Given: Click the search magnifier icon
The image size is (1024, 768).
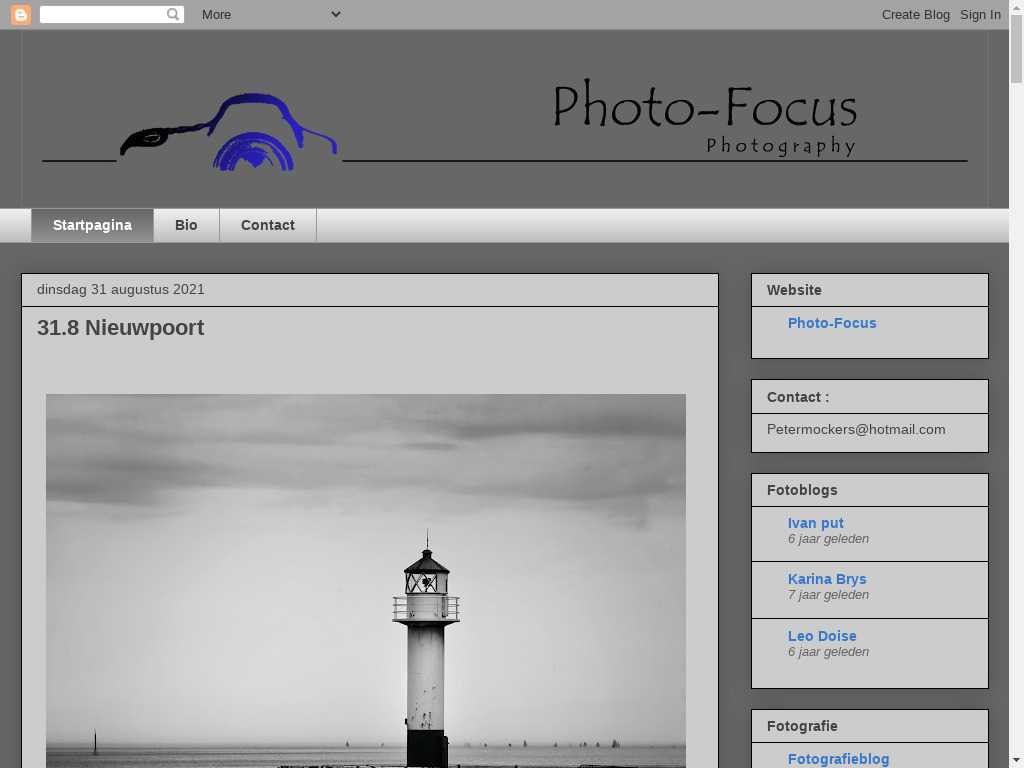Looking at the screenshot, I should click(x=173, y=14).
